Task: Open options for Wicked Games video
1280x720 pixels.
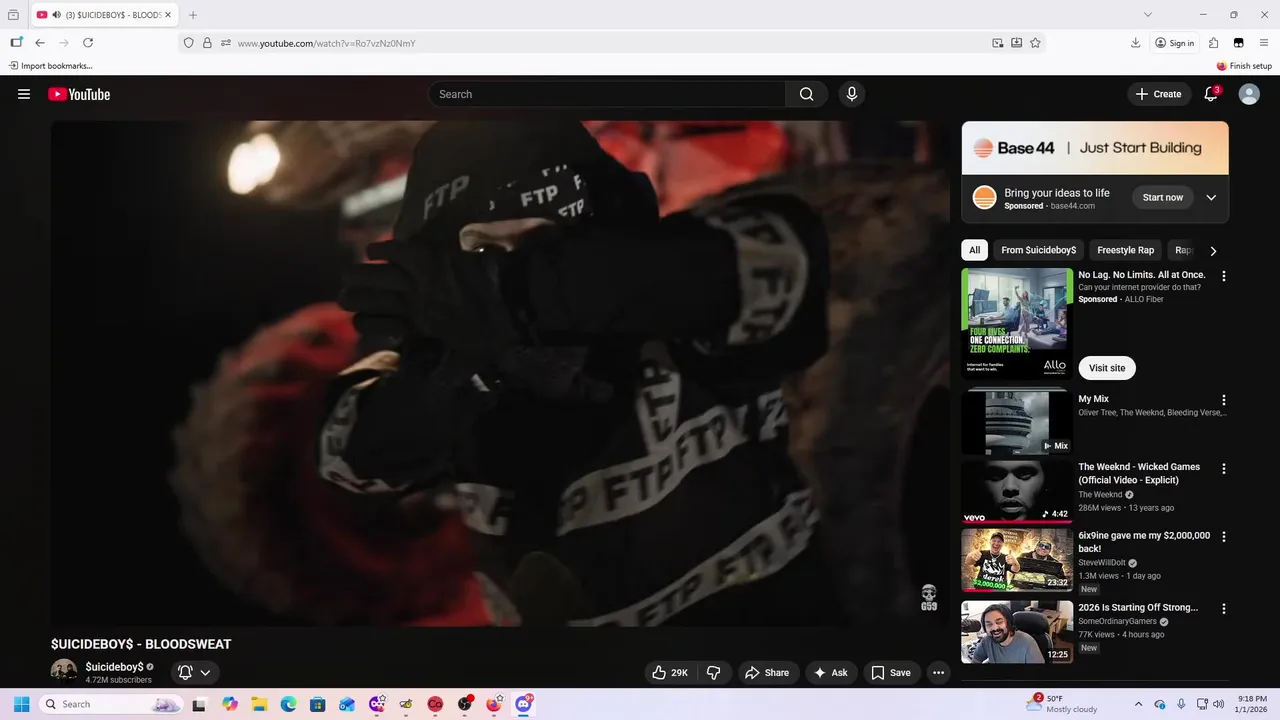Action: [1223, 468]
